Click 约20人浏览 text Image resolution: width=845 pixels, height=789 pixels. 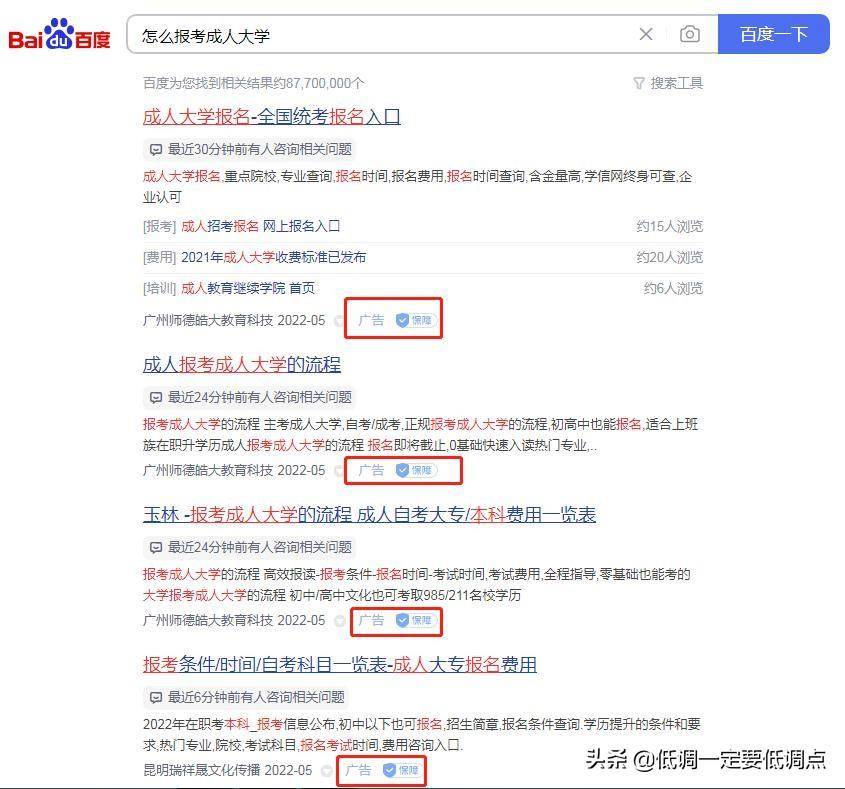click(669, 257)
